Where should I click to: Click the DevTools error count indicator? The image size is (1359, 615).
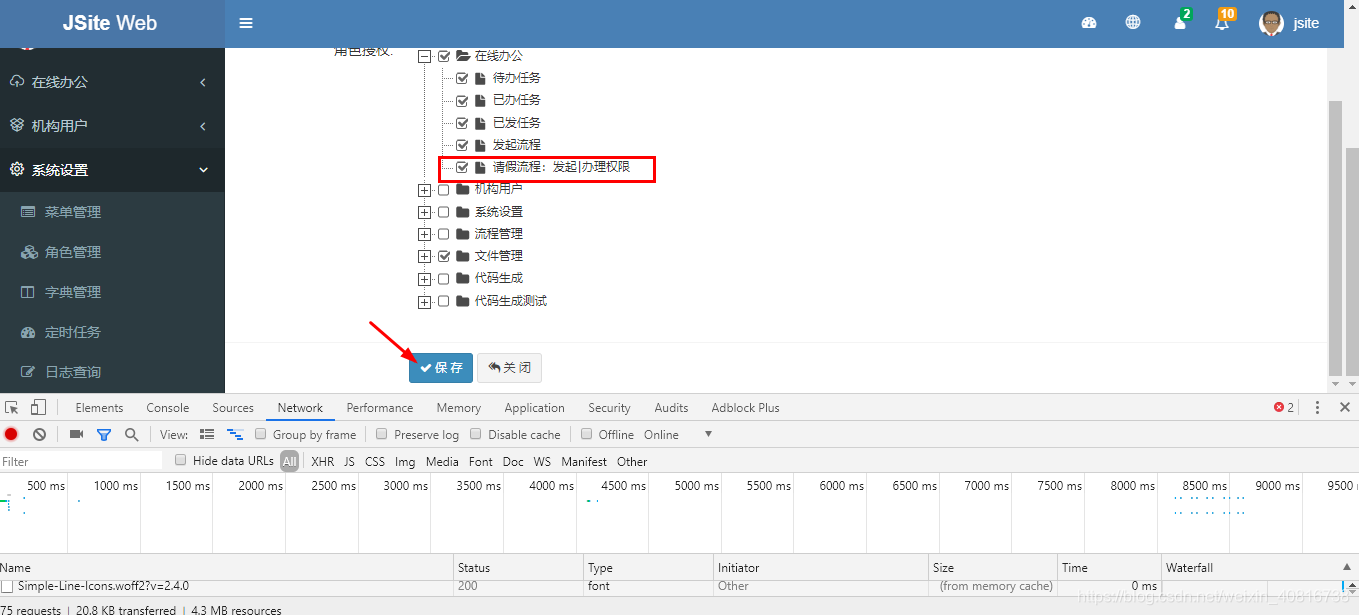tap(1284, 407)
